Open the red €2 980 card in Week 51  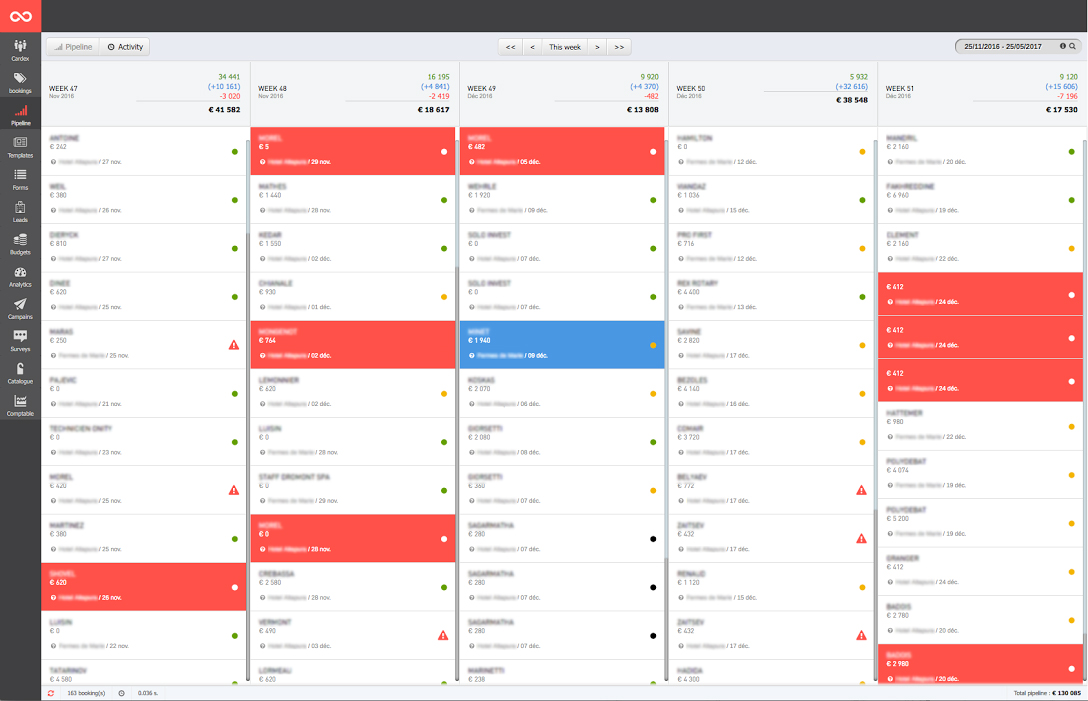pyautogui.click(x=980, y=664)
